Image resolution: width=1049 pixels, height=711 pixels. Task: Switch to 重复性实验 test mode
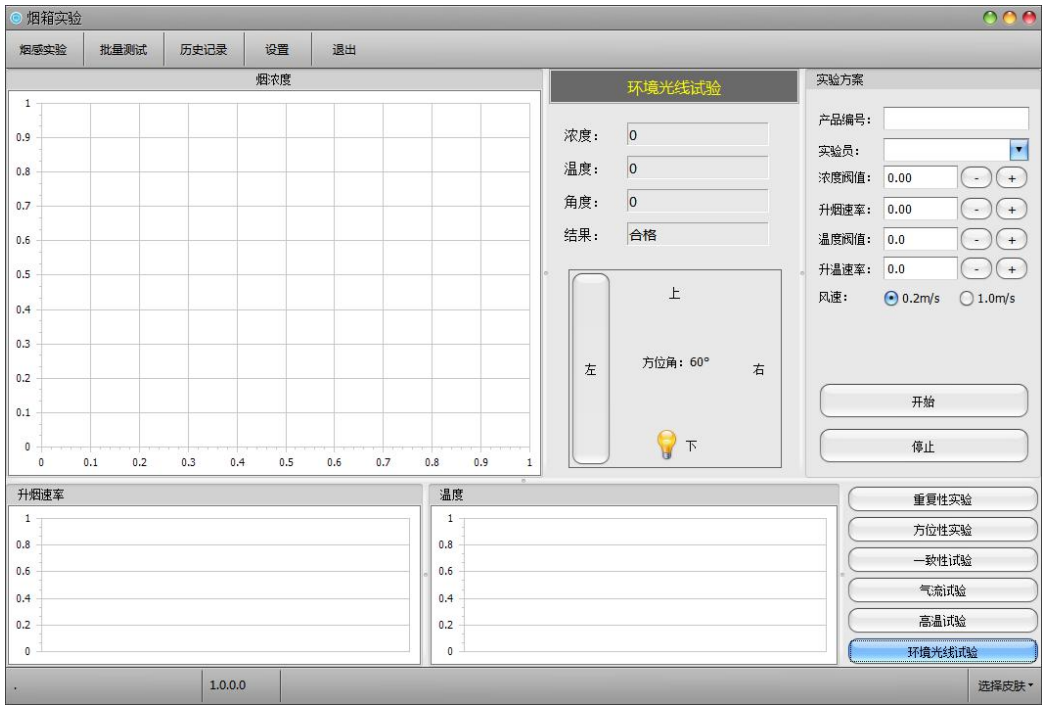click(943, 499)
